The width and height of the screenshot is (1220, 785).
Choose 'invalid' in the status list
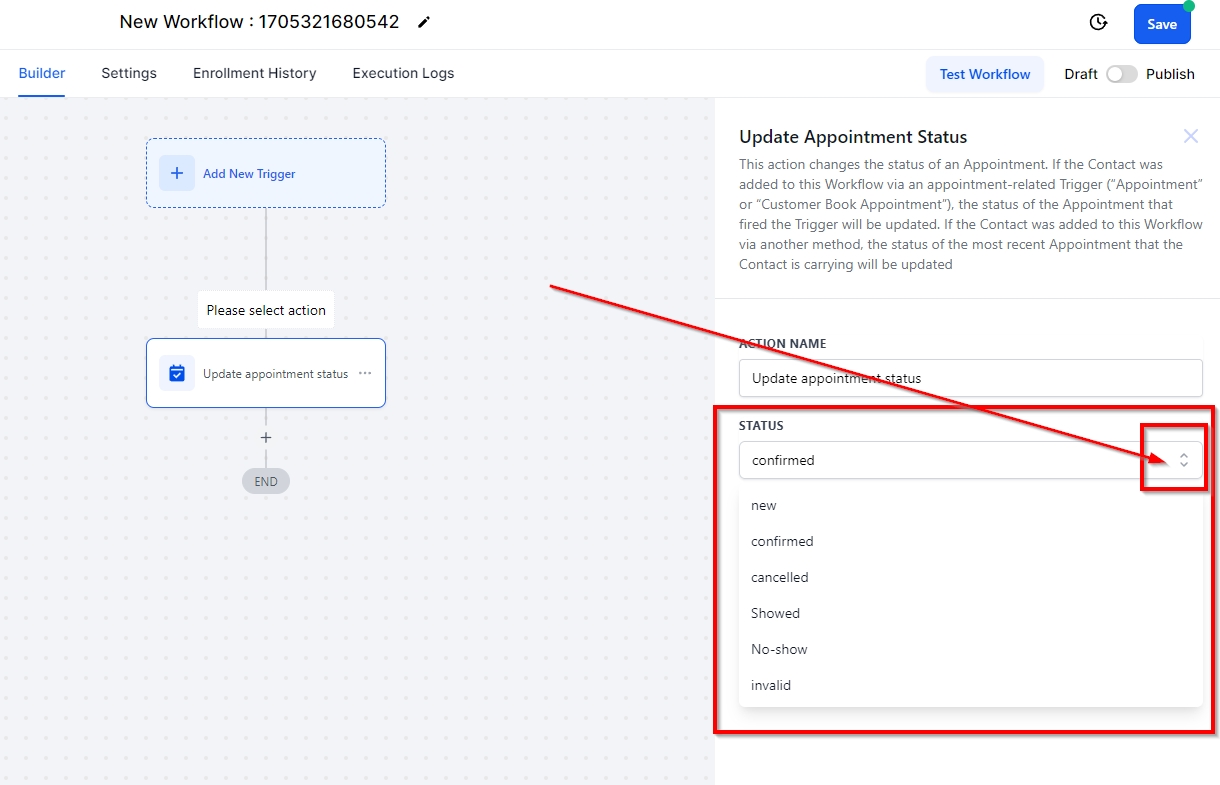pos(771,685)
